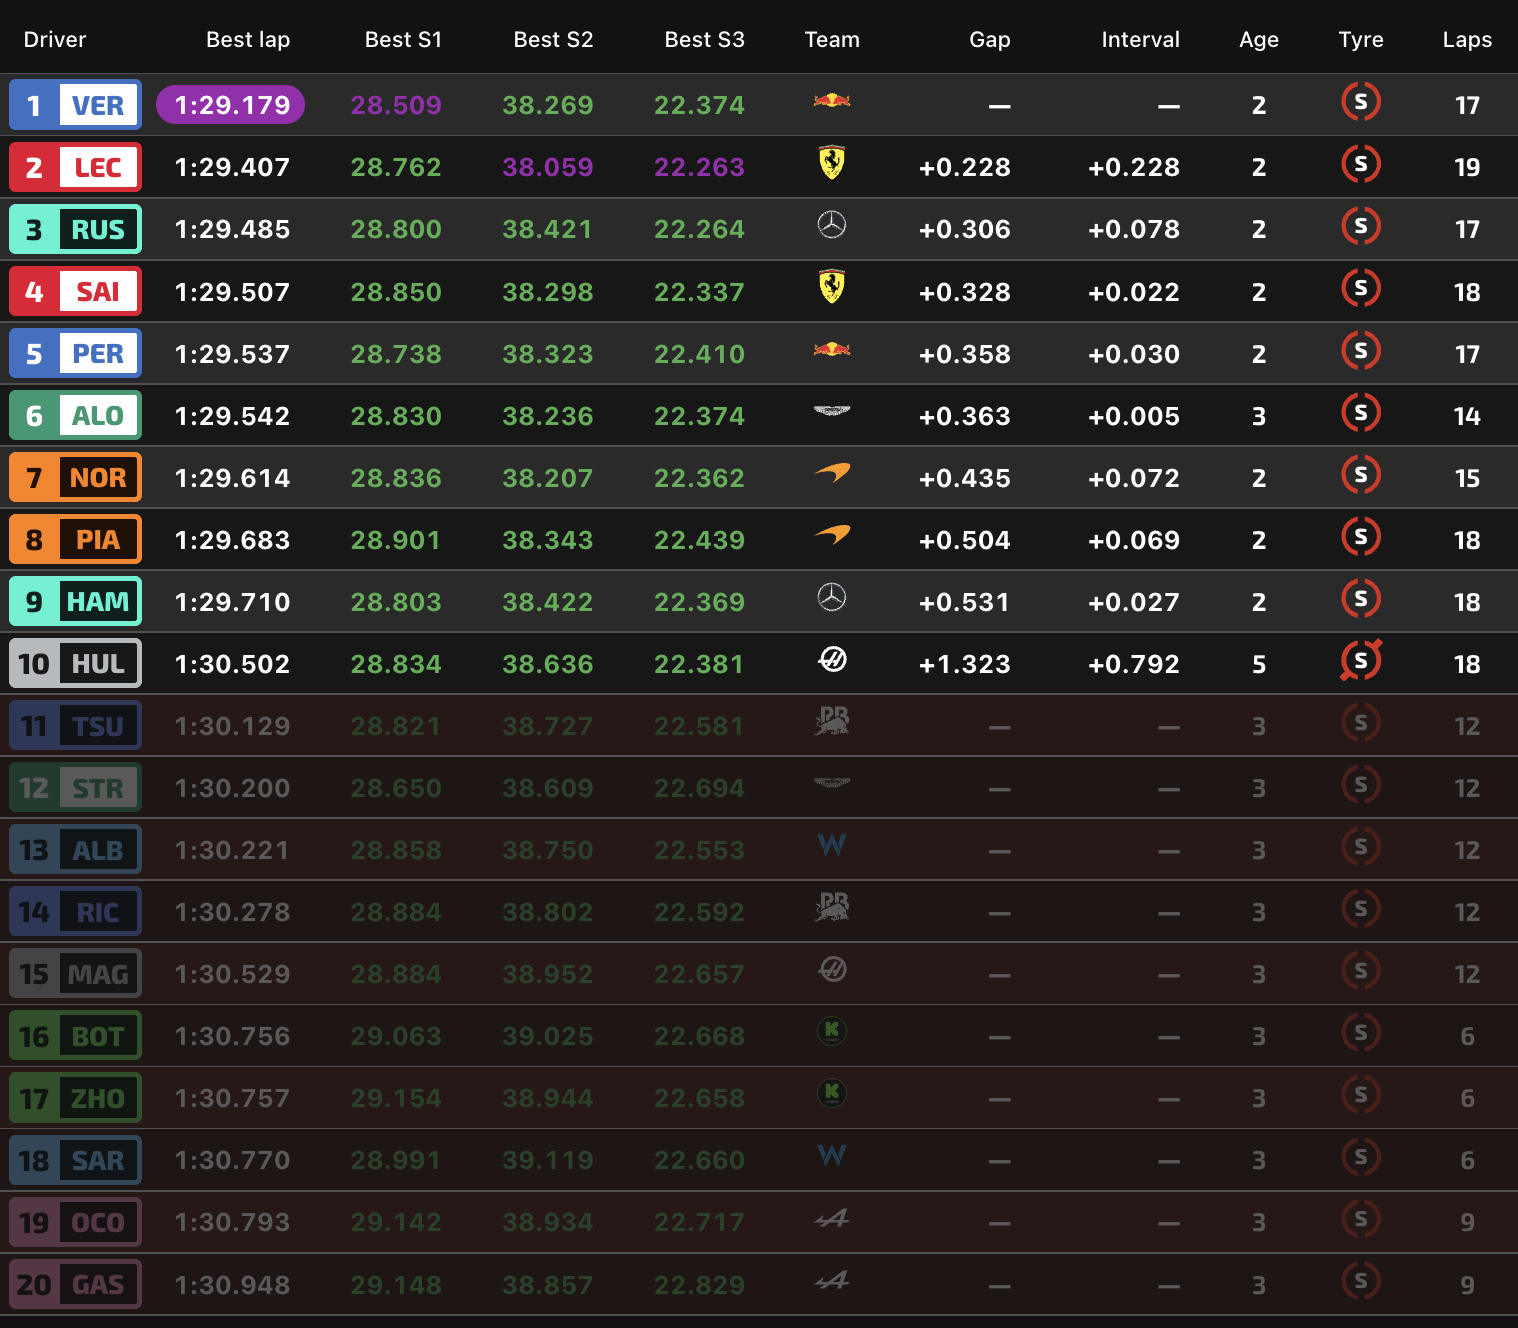Image resolution: width=1518 pixels, height=1328 pixels.
Task: Click the McLaren logo in Norris's row
Action: 831,473
